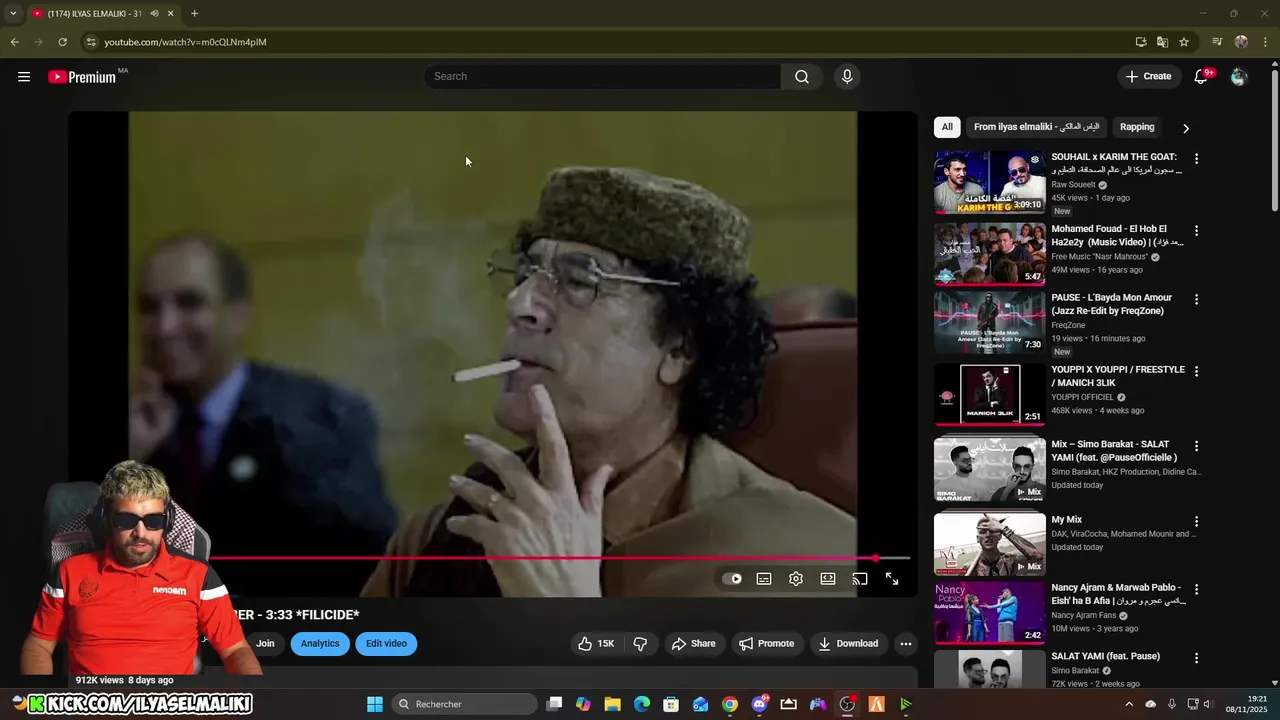Screen dimensions: 1280x720
Task: Open the tab search dropdown arrow
Action: tap(13, 14)
